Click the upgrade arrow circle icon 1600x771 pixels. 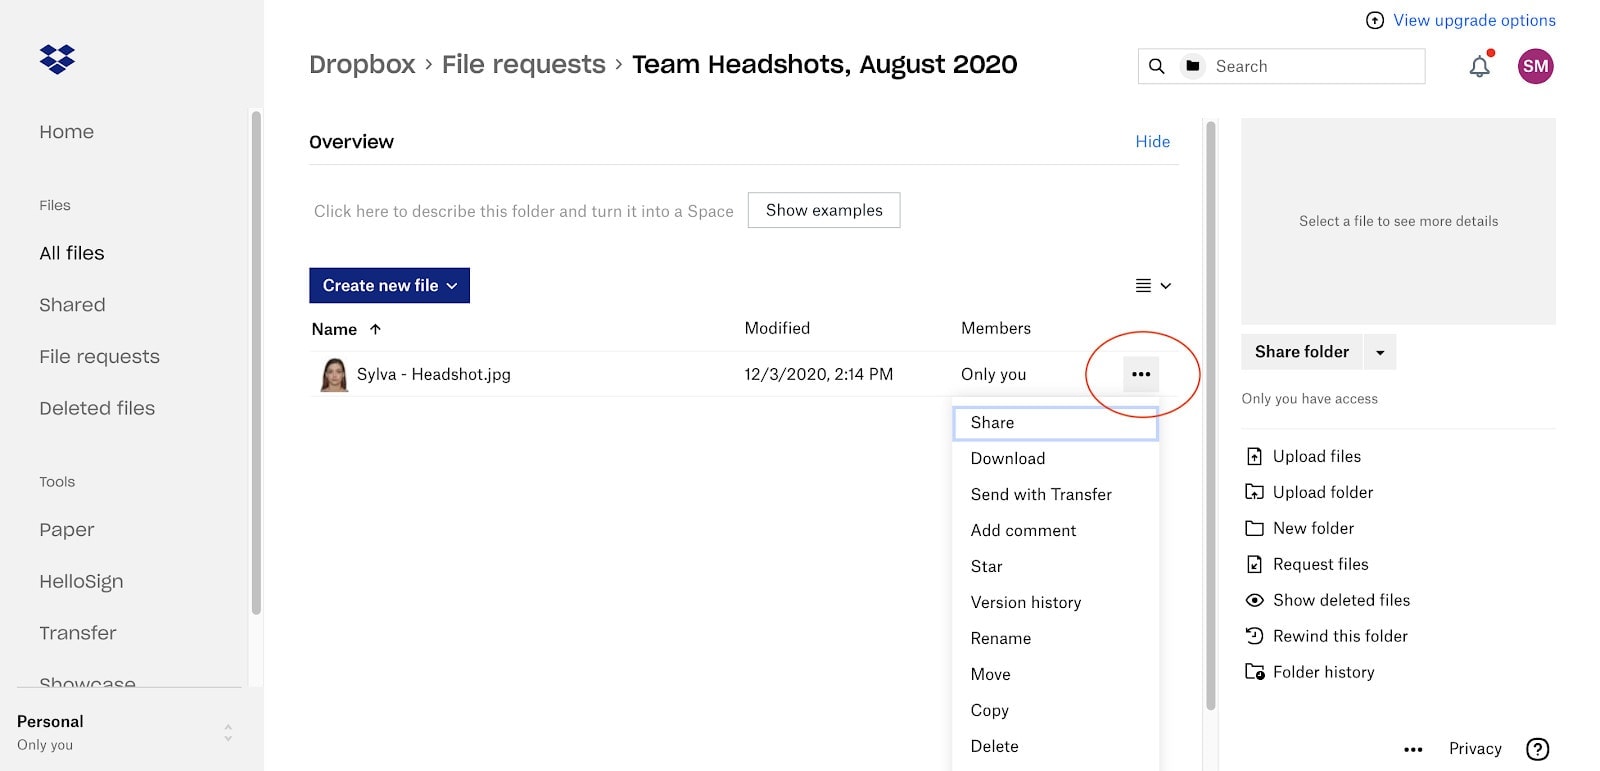1375,20
